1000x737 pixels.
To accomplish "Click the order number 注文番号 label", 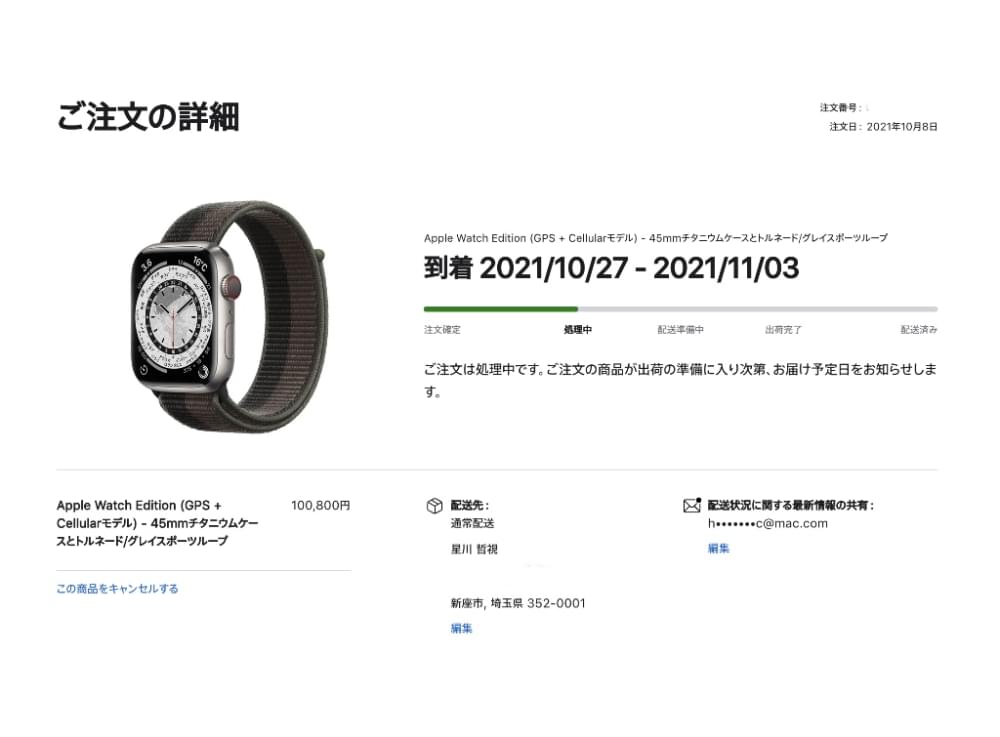I will coord(841,108).
